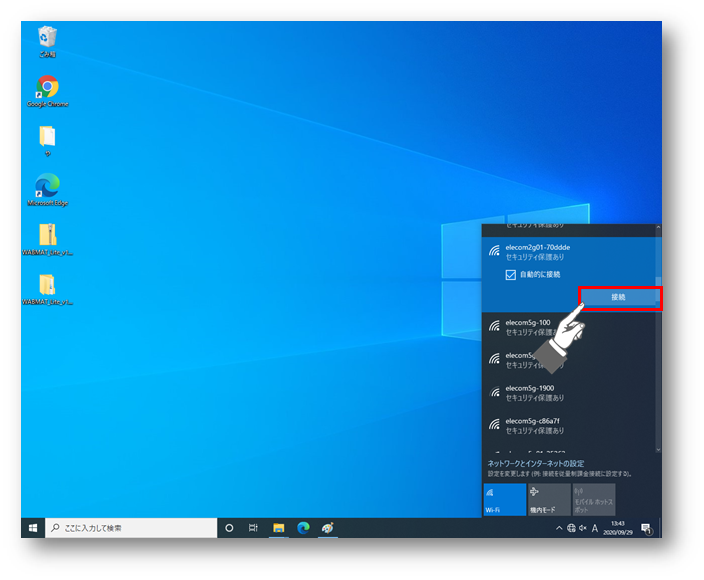The width and height of the screenshot is (704, 580).
Task: Click the elecom2g01-70ddde network name
Action: [537, 247]
